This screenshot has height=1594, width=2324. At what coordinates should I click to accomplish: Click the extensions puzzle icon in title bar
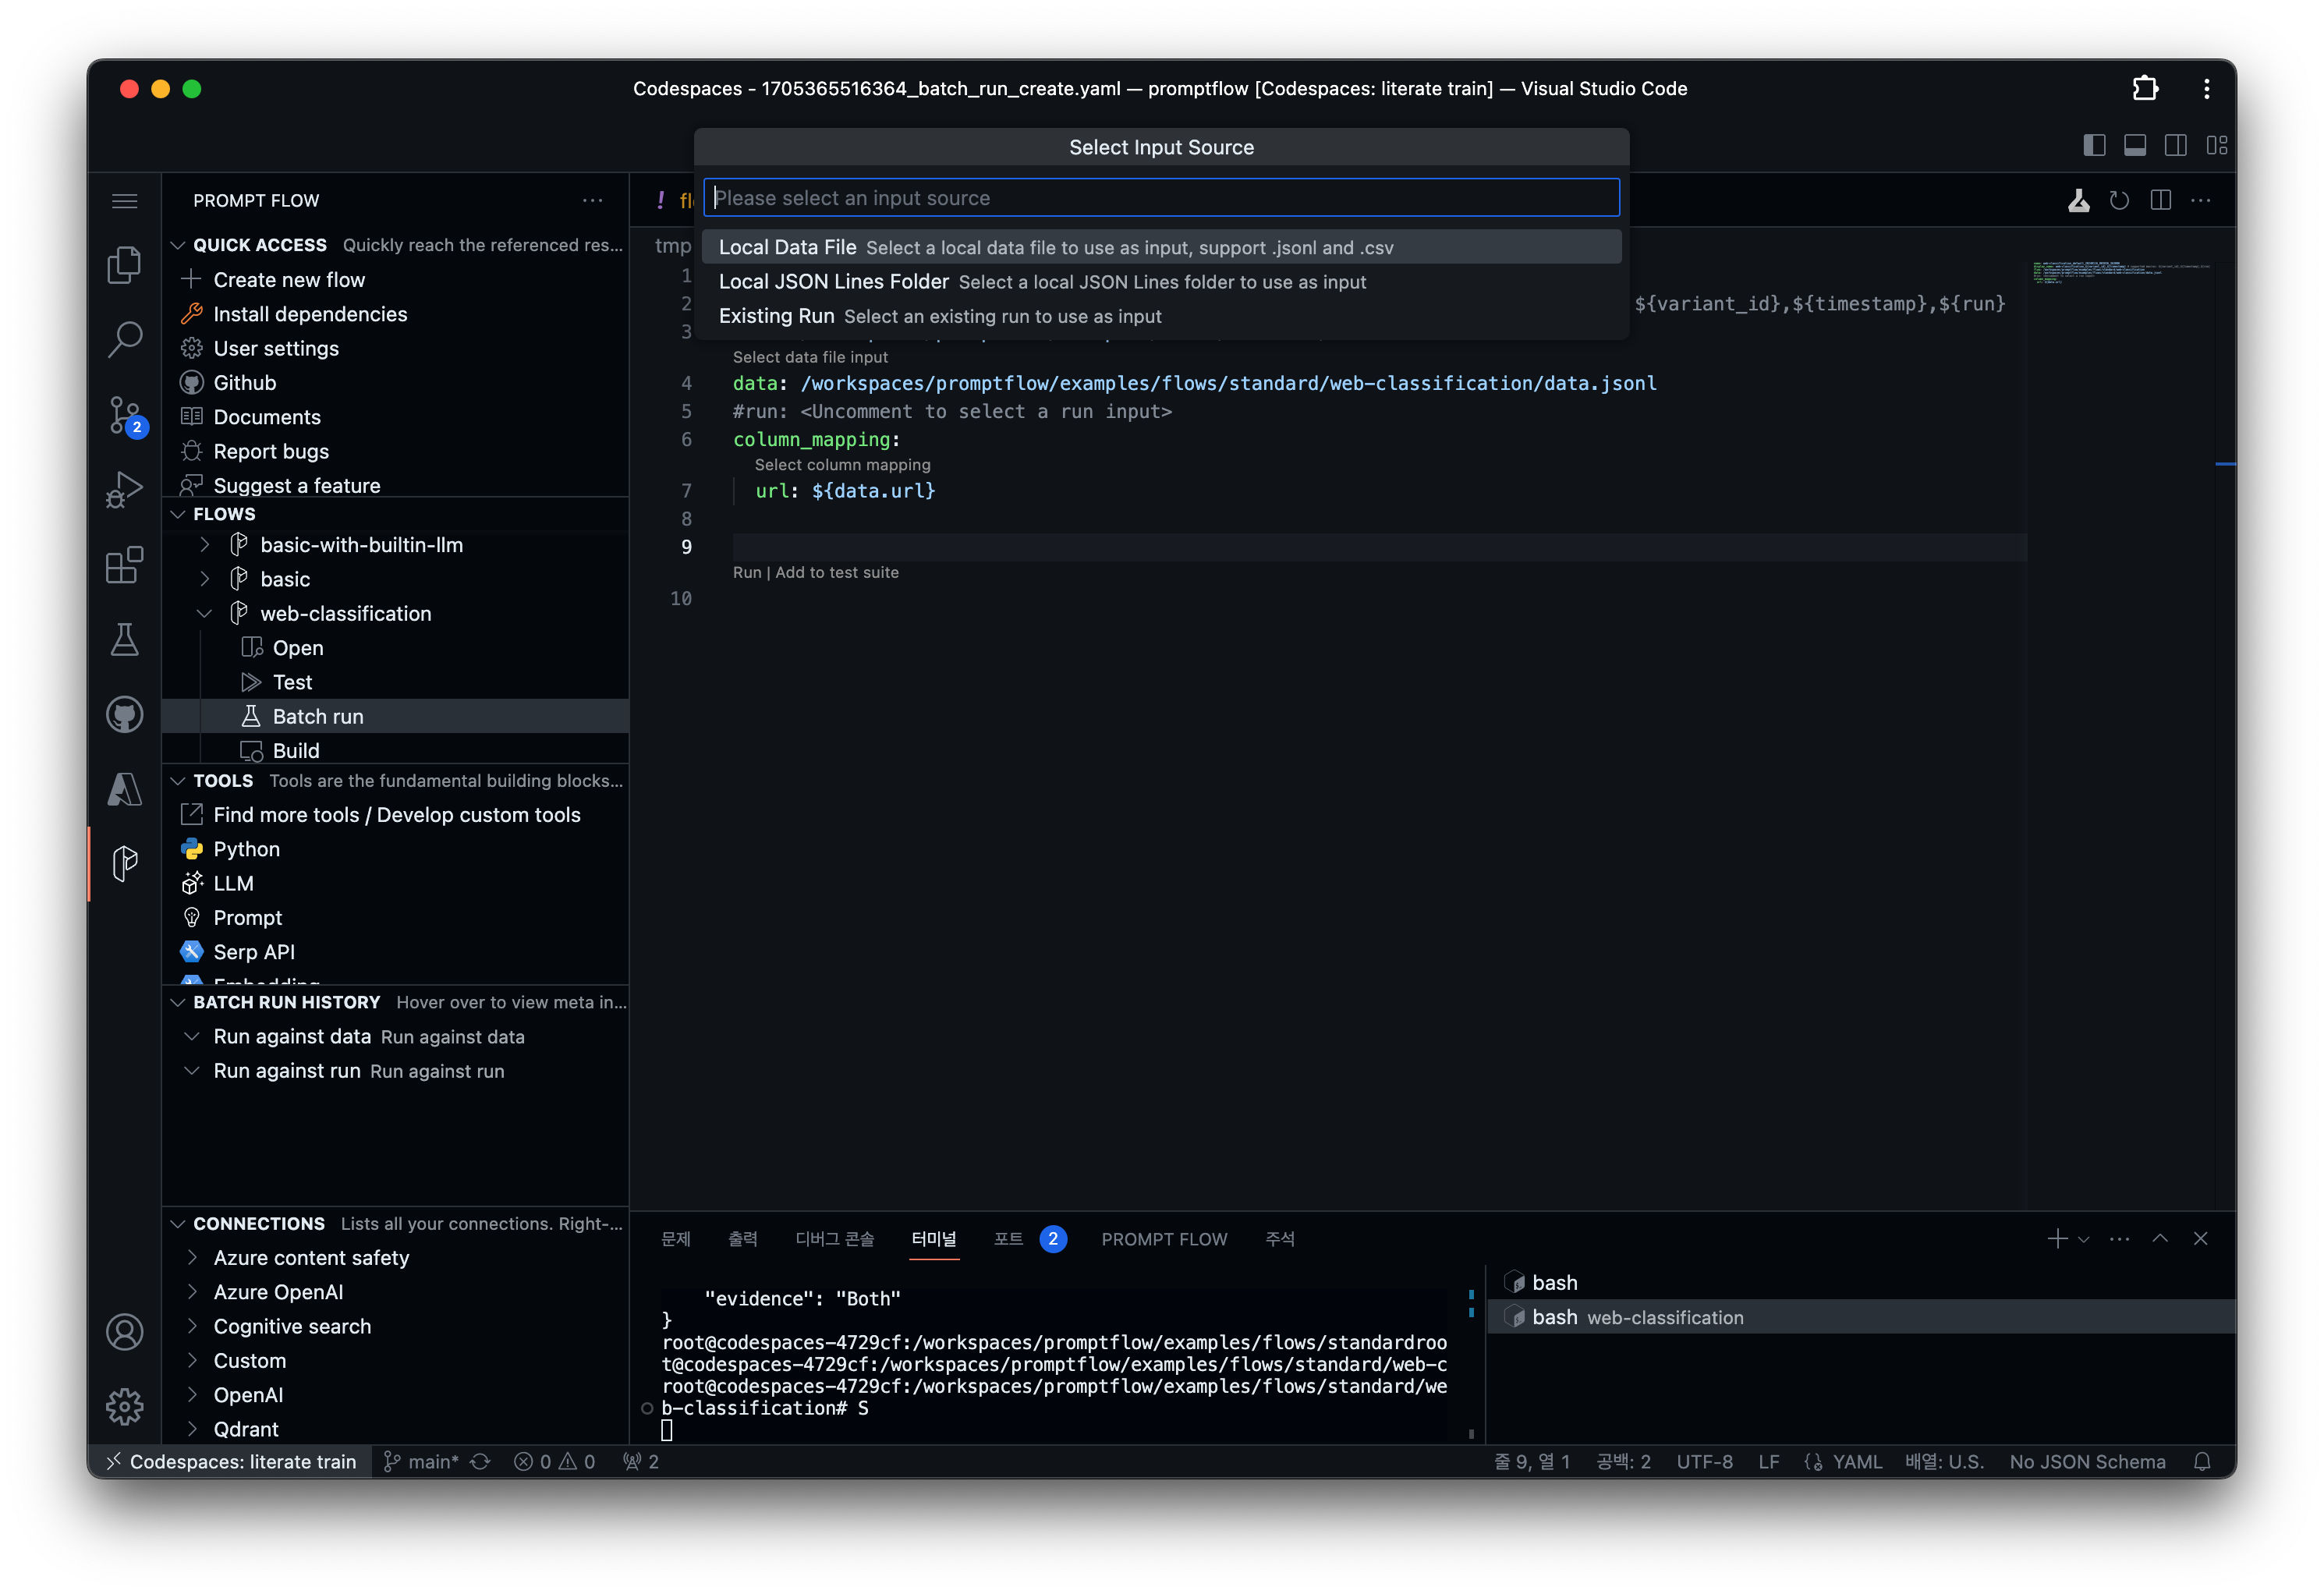pos(2144,88)
